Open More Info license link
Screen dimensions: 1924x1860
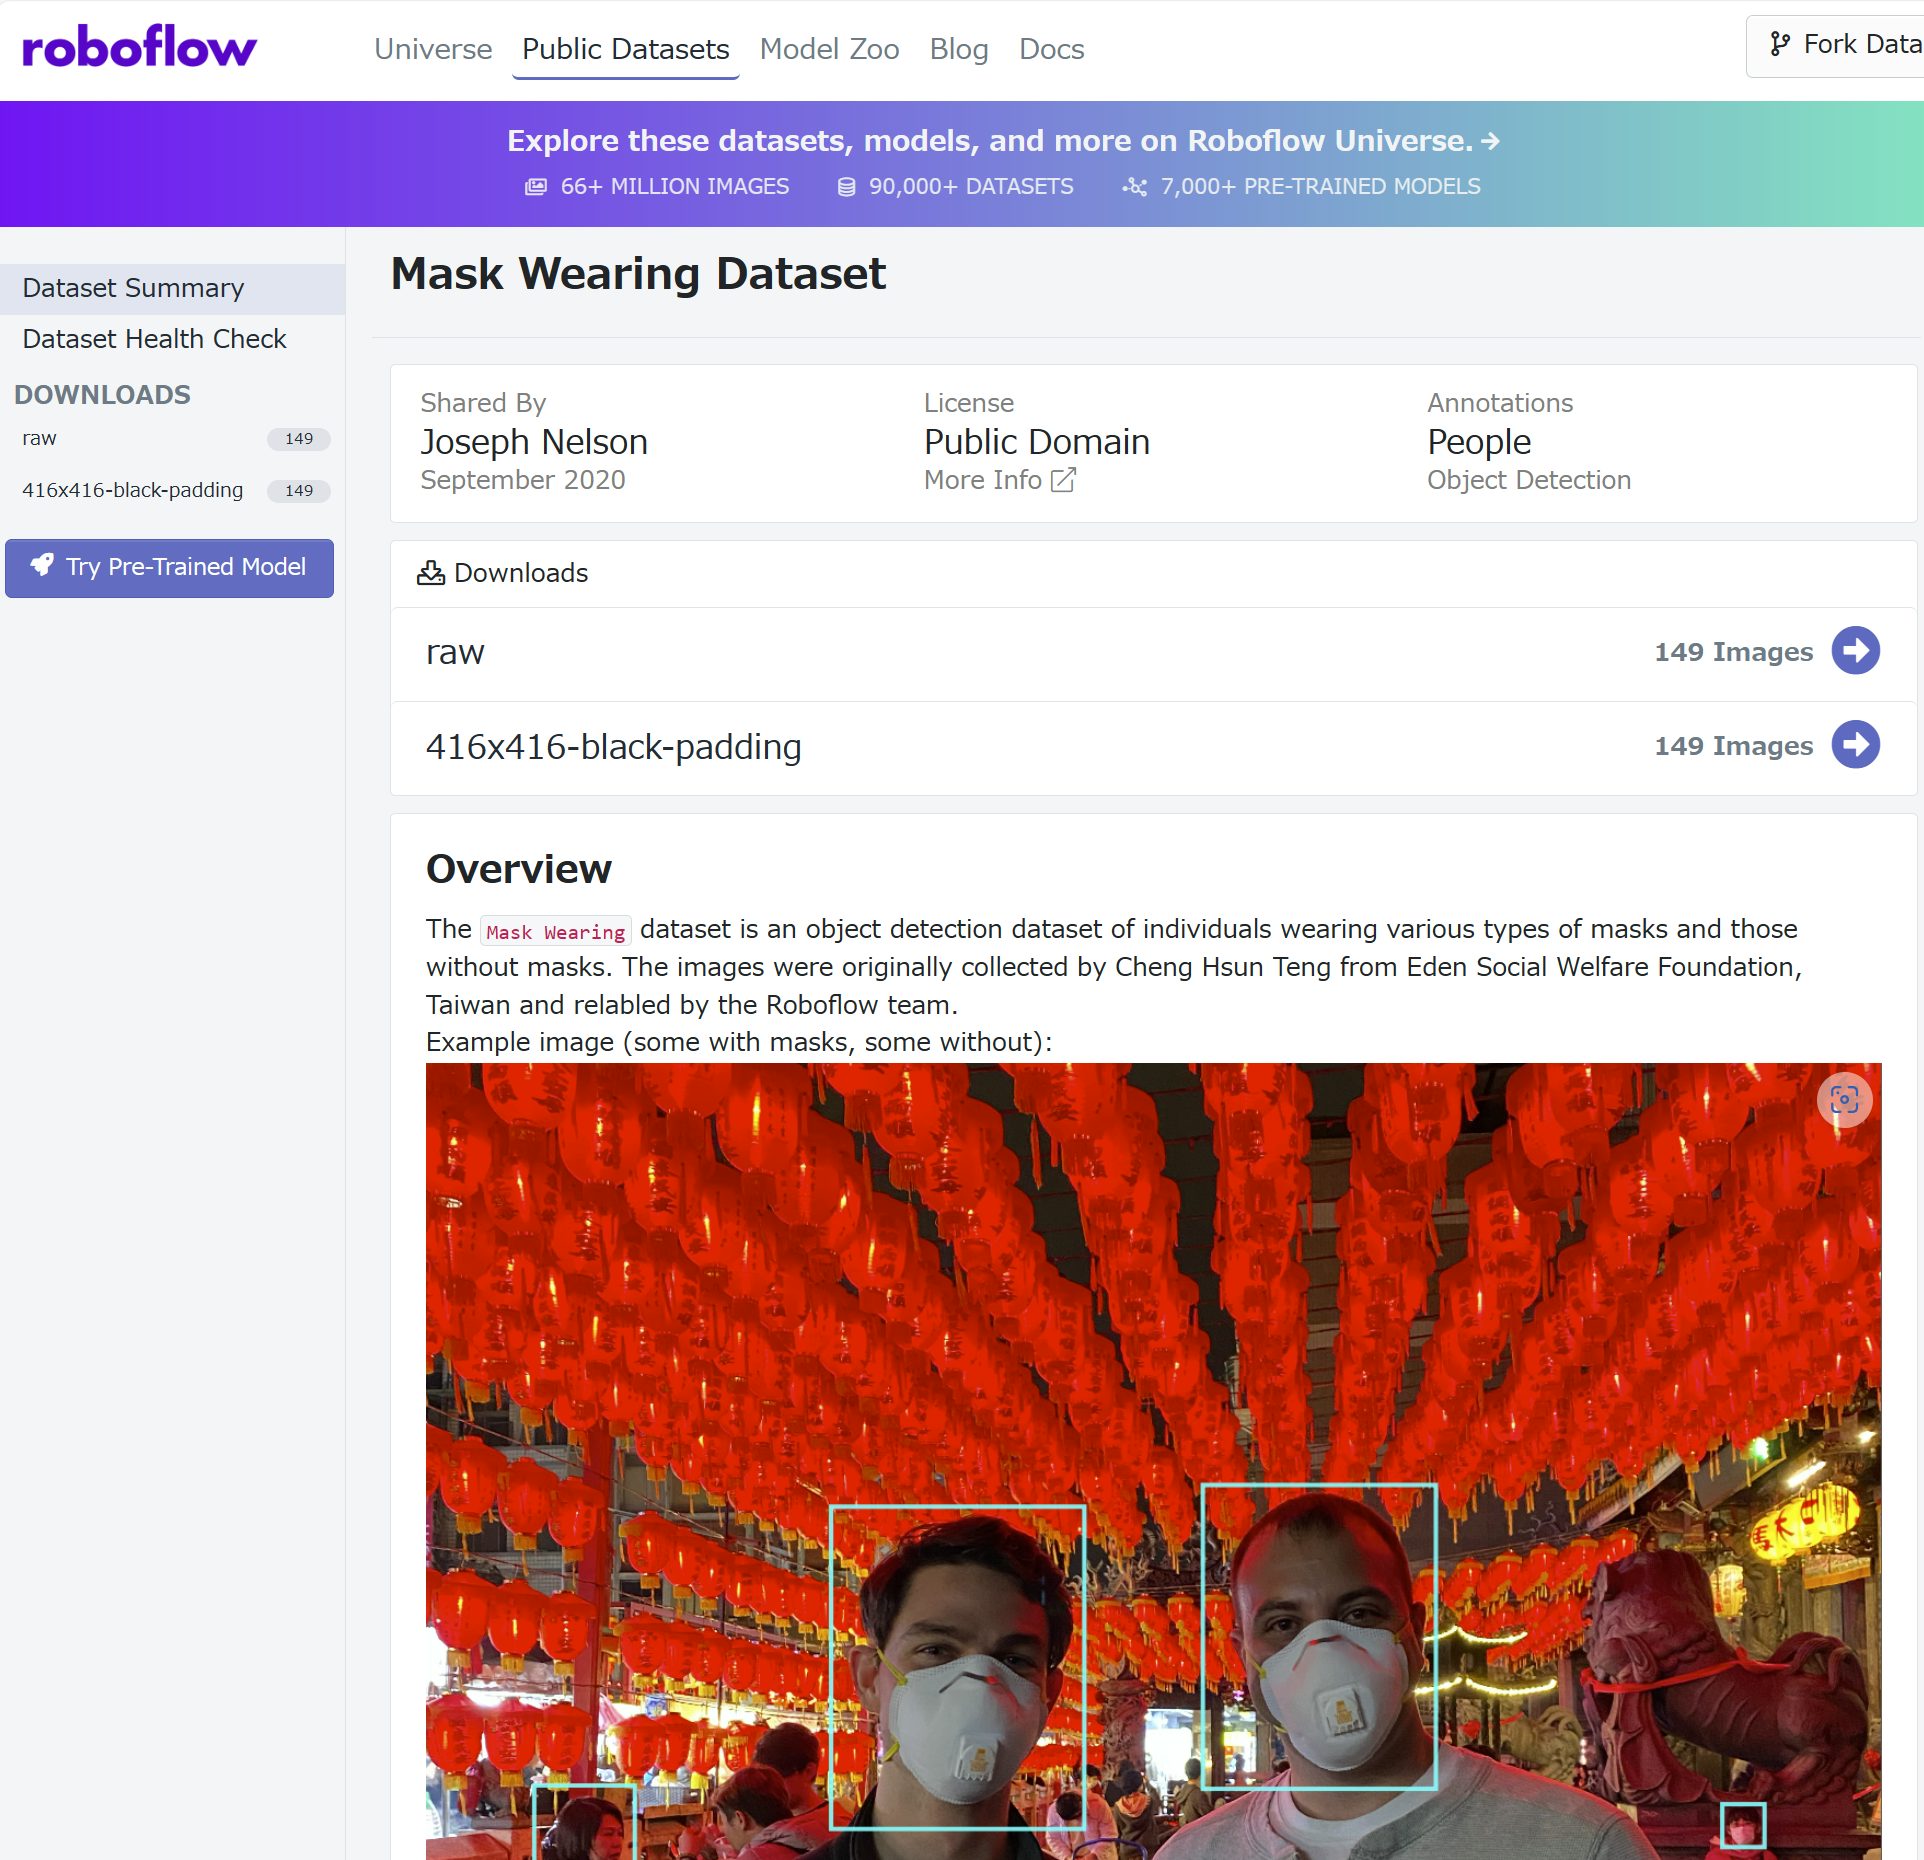985,481
